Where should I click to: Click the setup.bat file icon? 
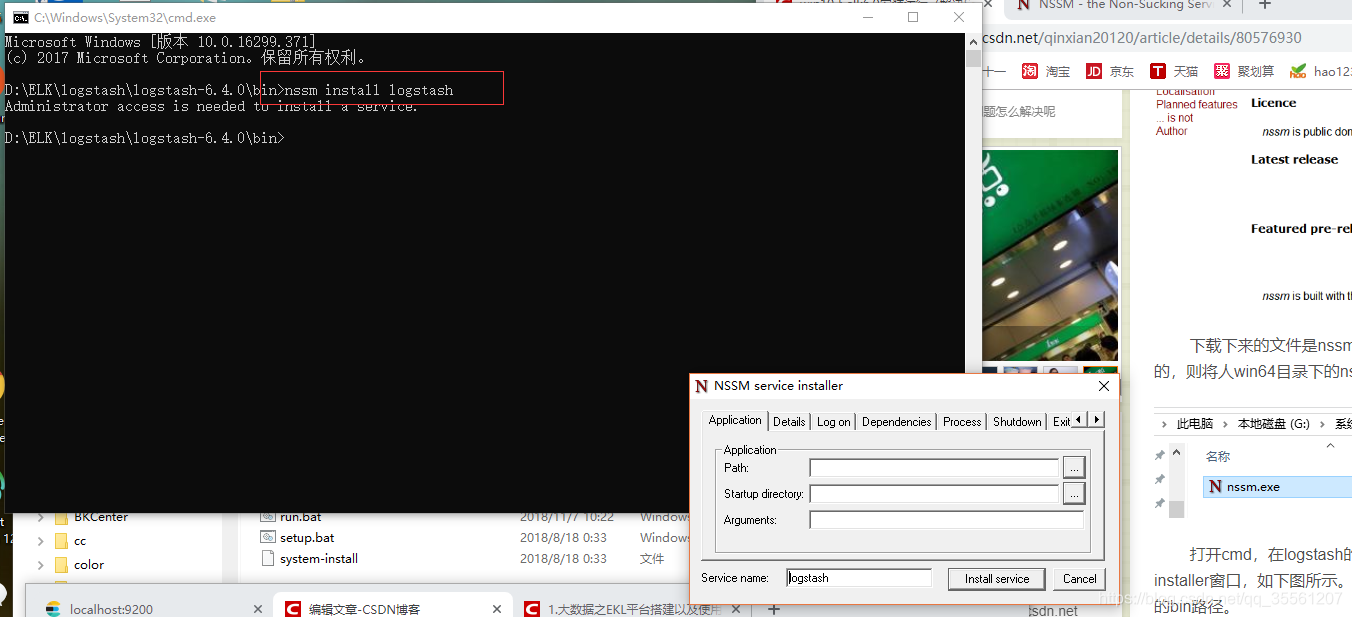[x=267, y=538]
